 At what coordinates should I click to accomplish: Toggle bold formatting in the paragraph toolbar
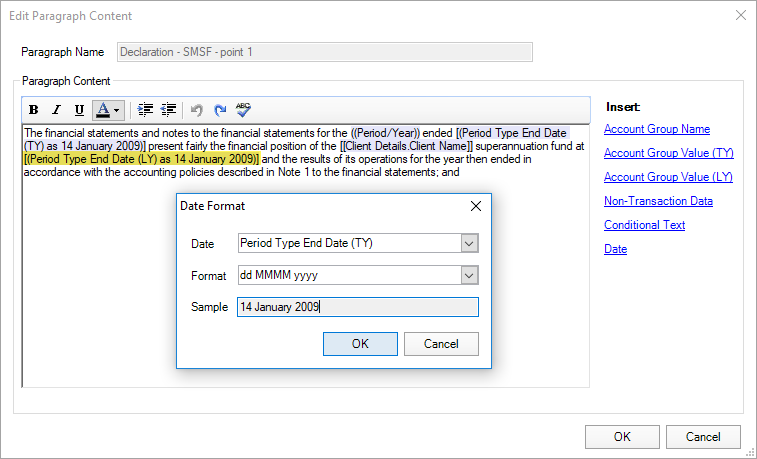(34, 110)
